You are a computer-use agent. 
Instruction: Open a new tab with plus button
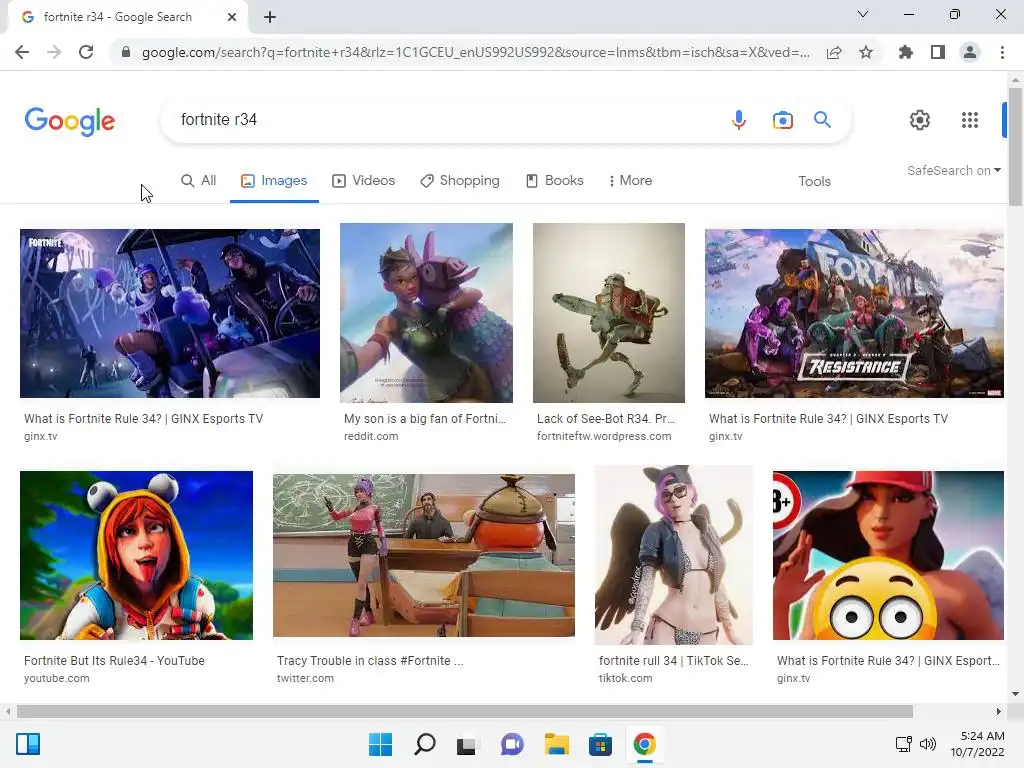coord(270,17)
